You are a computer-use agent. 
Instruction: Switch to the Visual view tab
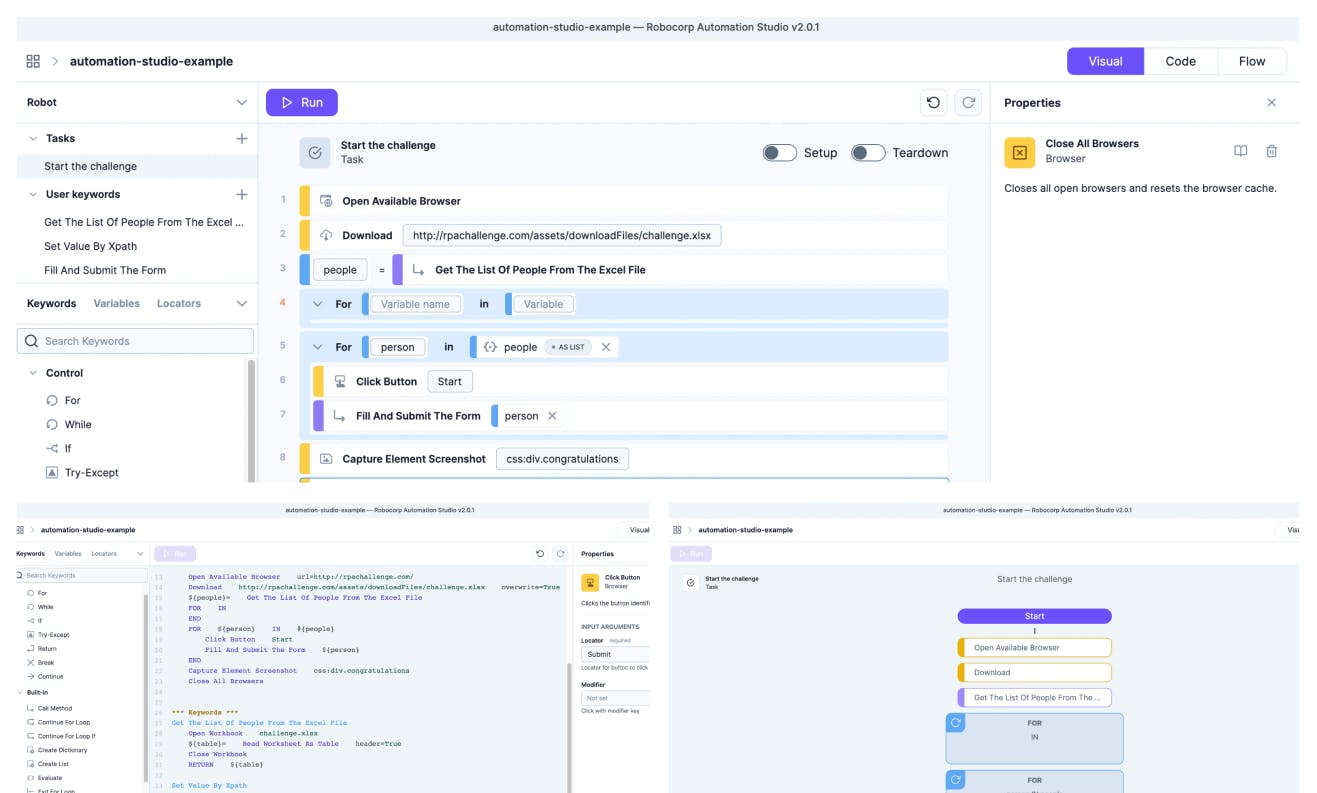1105,61
